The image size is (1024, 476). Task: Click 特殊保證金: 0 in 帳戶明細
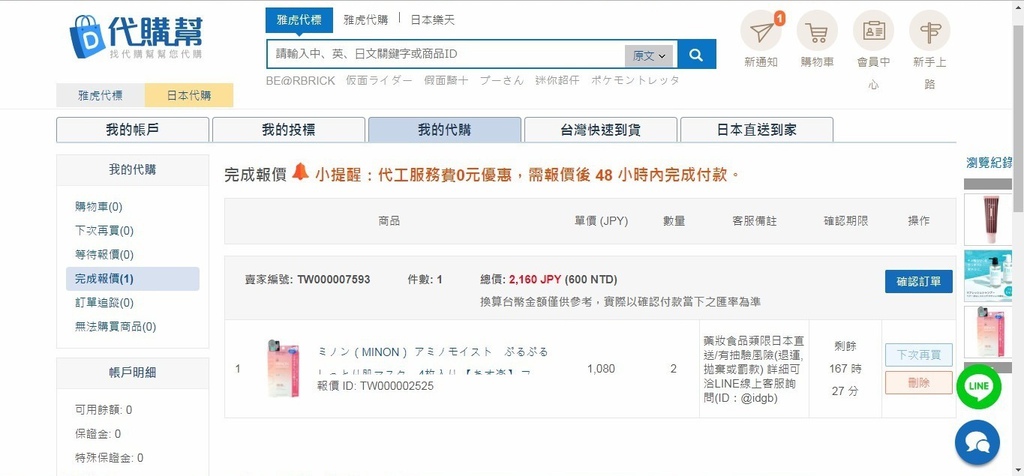[x=109, y=458]
